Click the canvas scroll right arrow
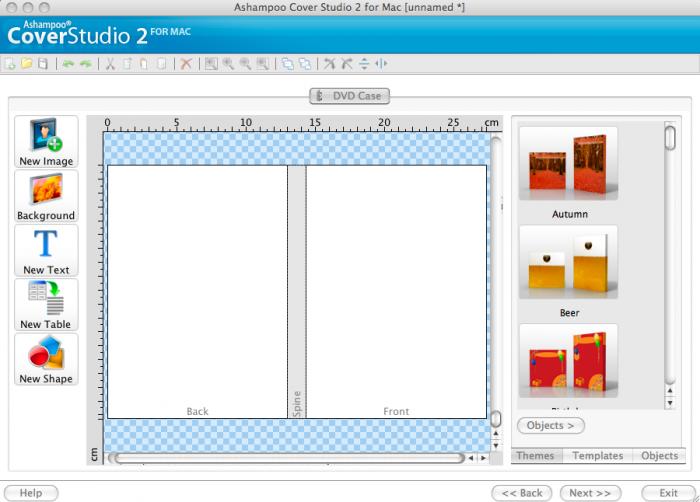The image size is (700, 502). (483, 458)
